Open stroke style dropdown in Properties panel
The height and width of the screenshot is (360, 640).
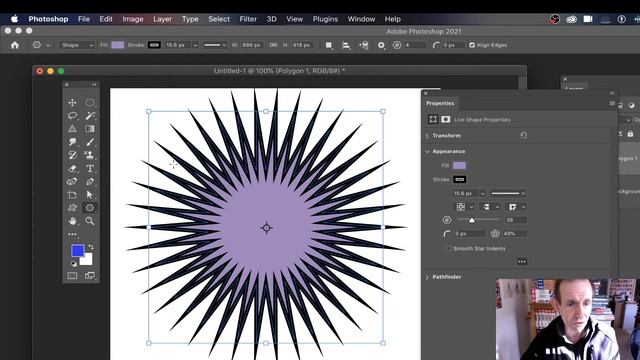[x=508, y=193]
